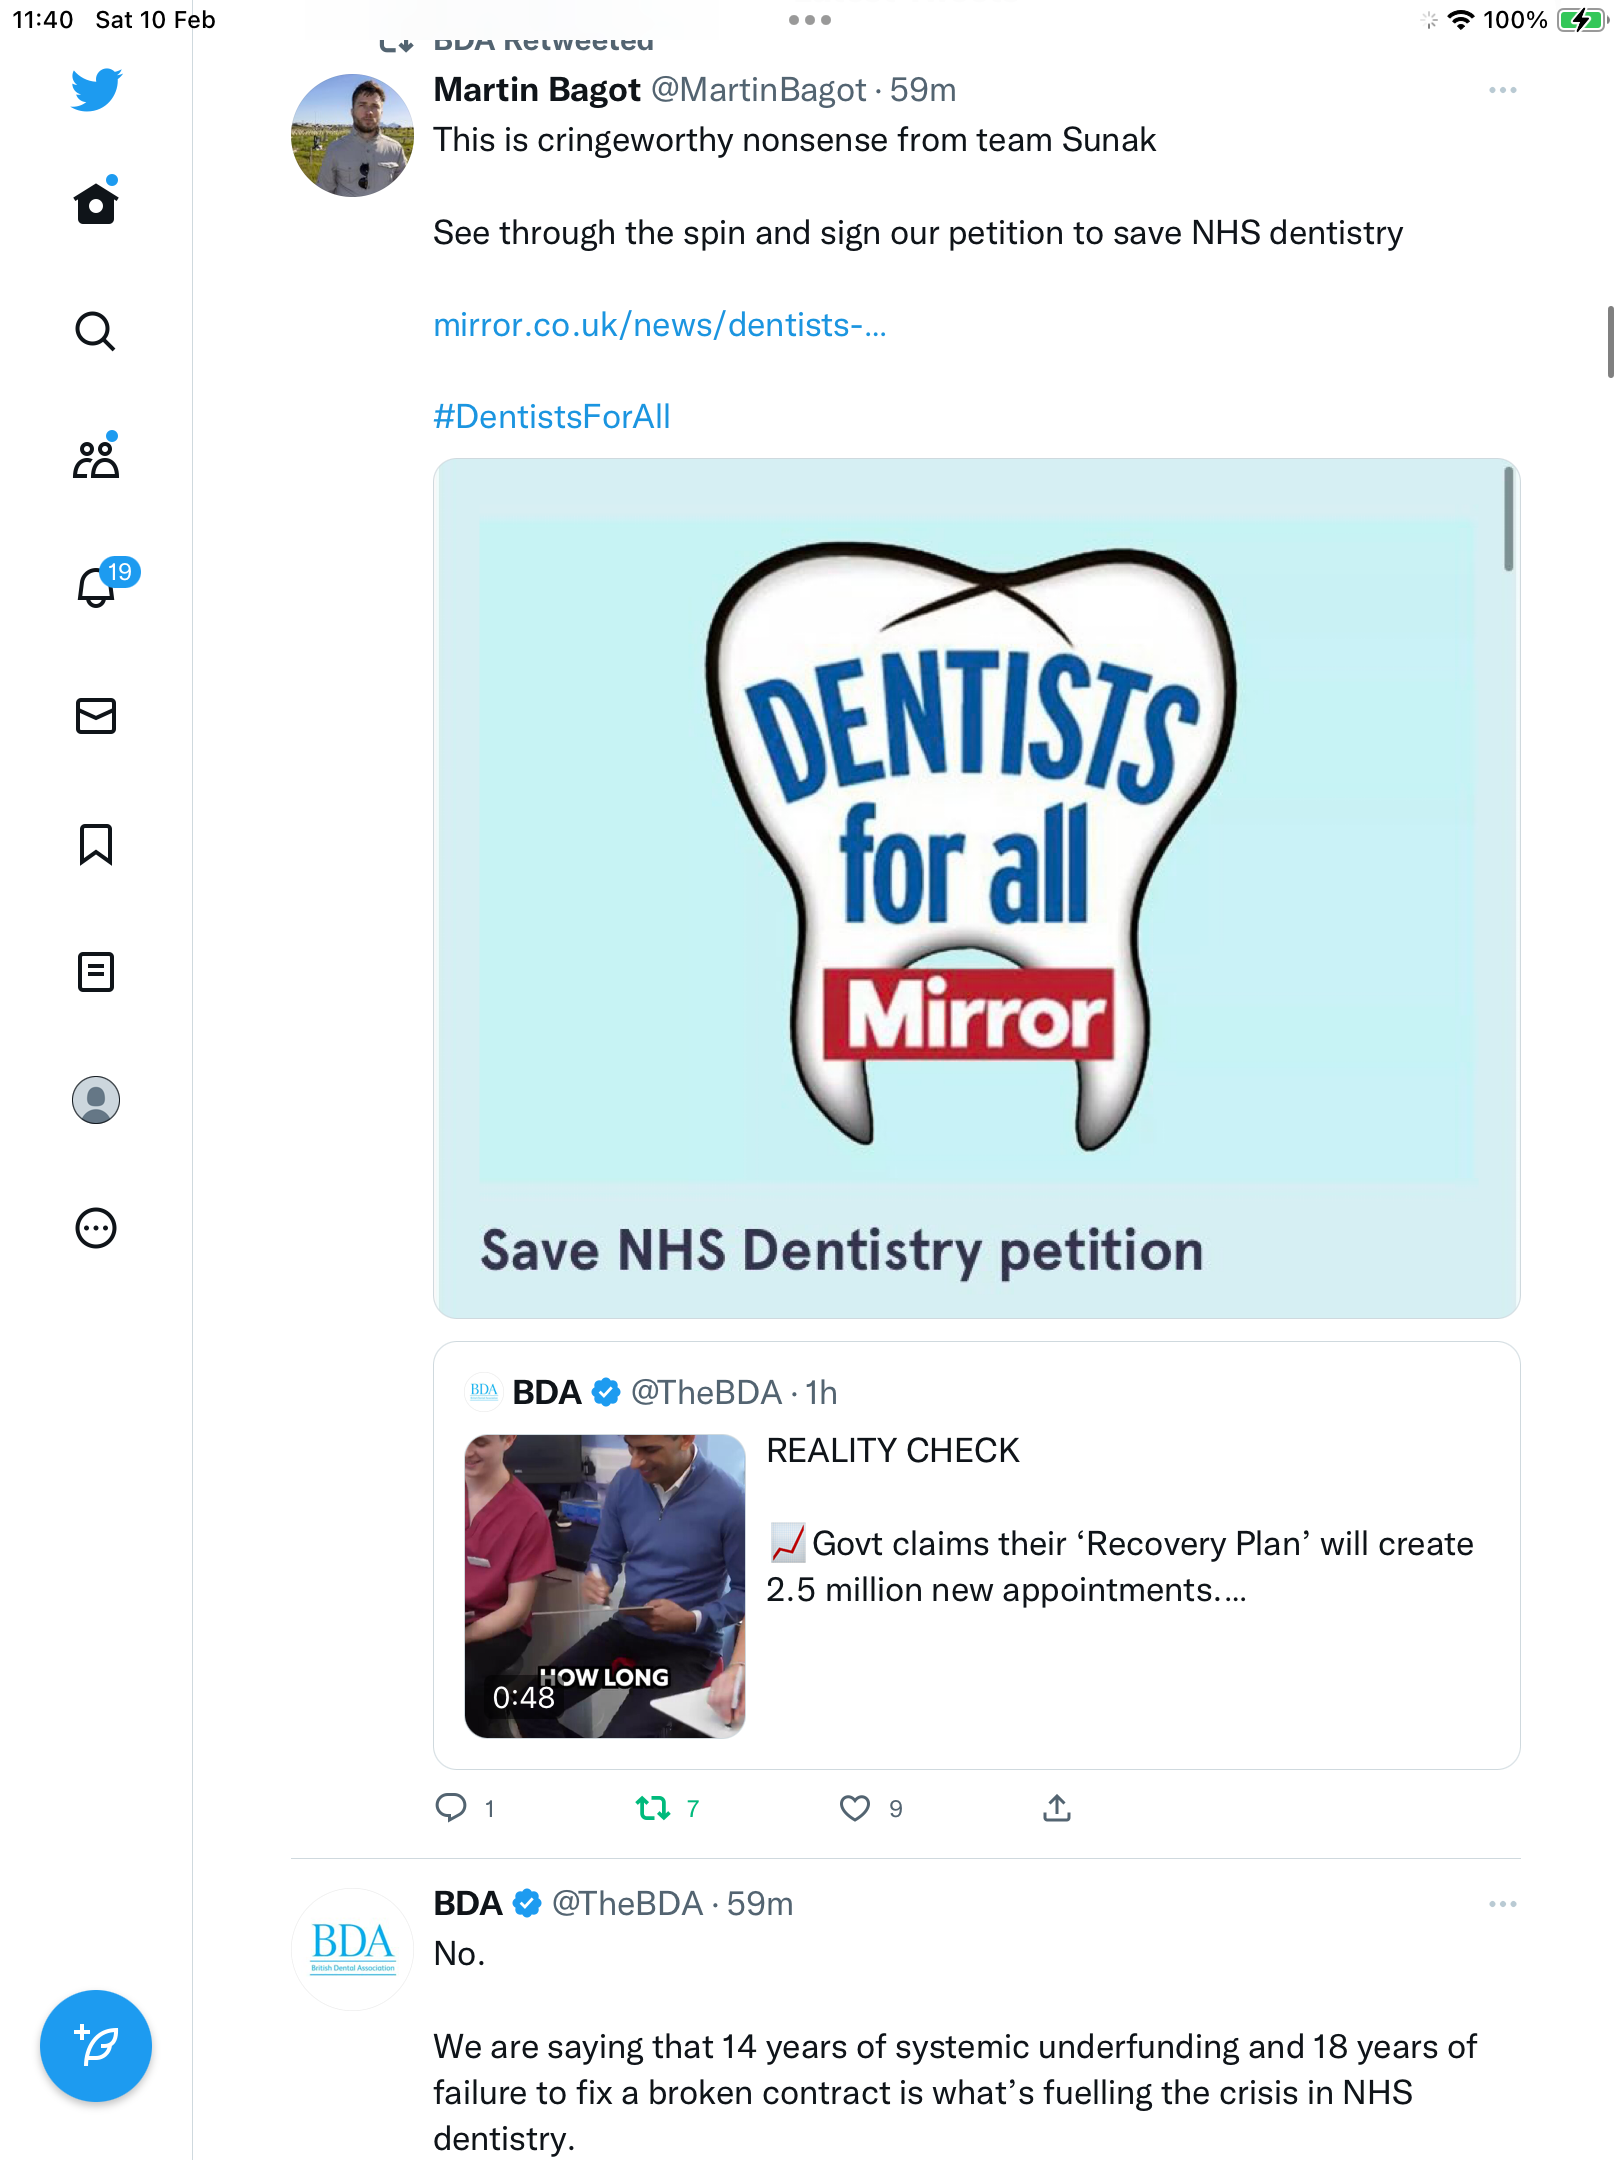Screen dimensions: 1620x2160
Task: Open the @MartinBagot handle
Action: (x=758, y=90)
